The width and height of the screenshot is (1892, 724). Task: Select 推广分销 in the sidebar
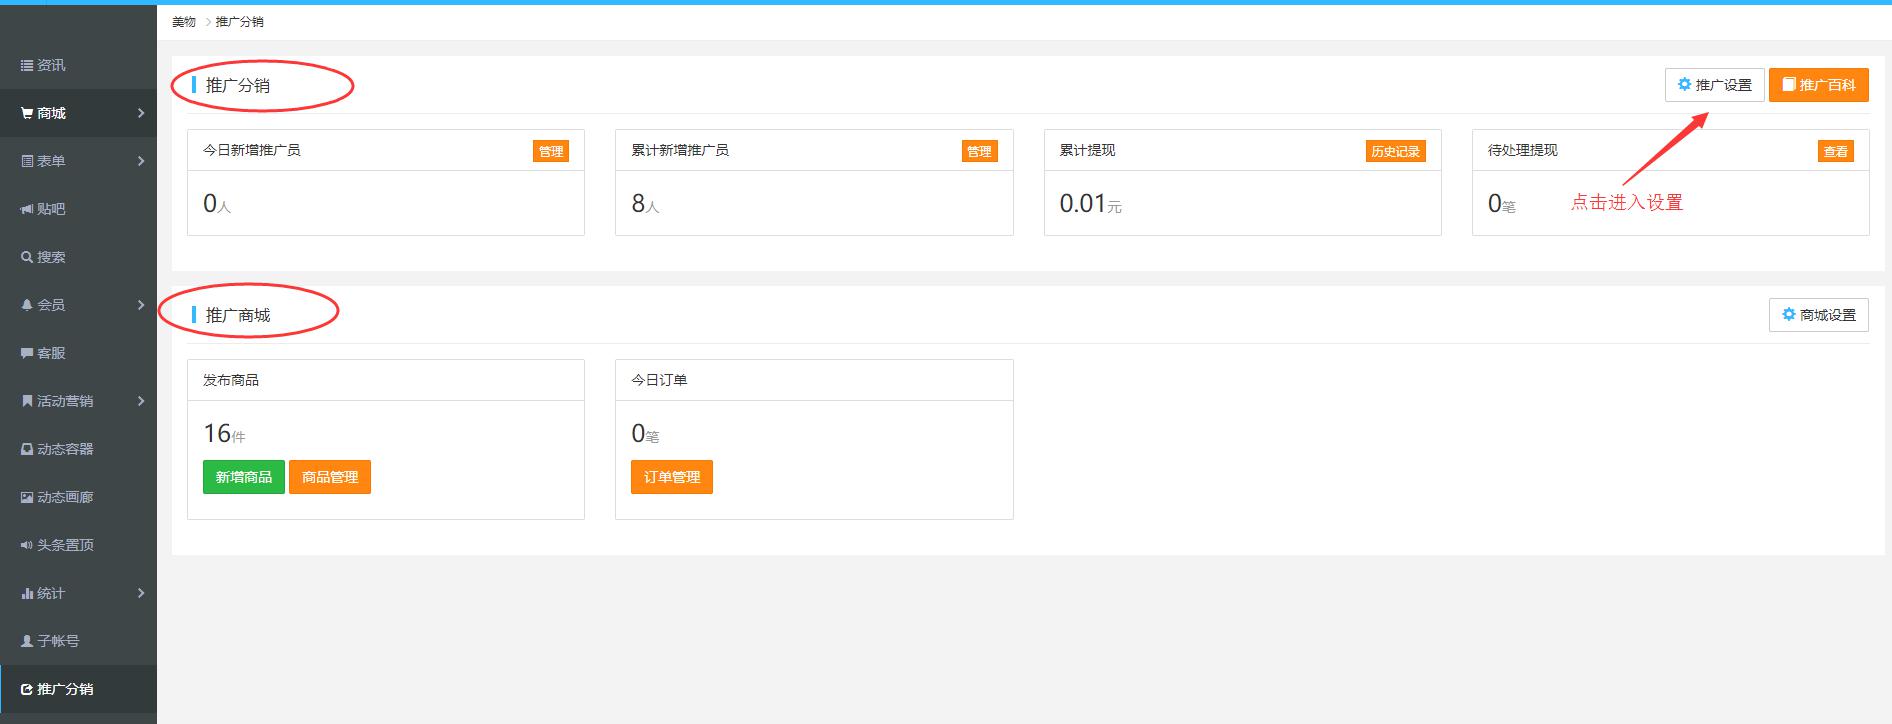click(65, 689)
